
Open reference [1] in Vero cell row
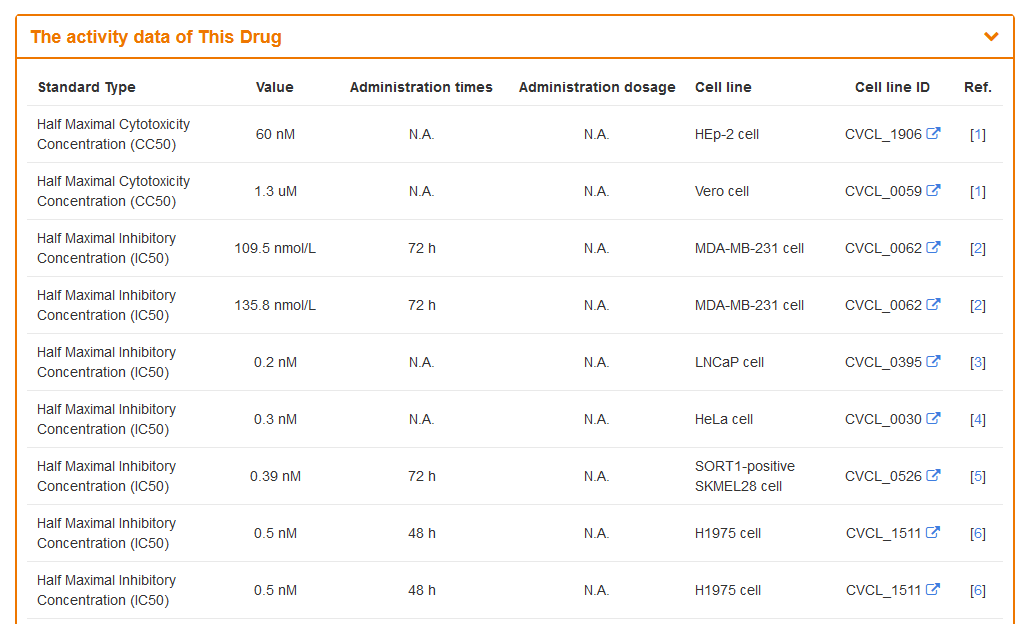[x=977, y=191]
